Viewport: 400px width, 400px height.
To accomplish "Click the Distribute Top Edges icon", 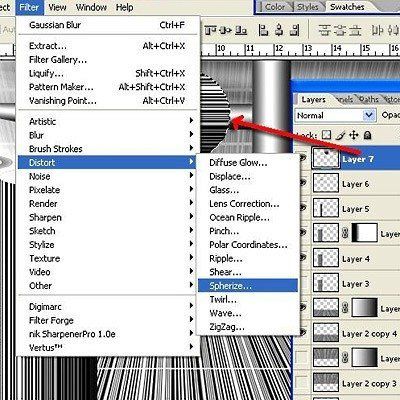I will [324, 30].
